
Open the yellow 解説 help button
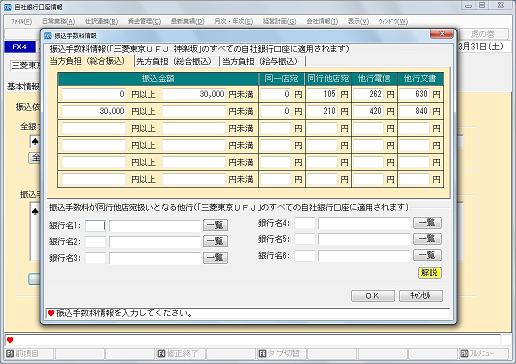429,273
